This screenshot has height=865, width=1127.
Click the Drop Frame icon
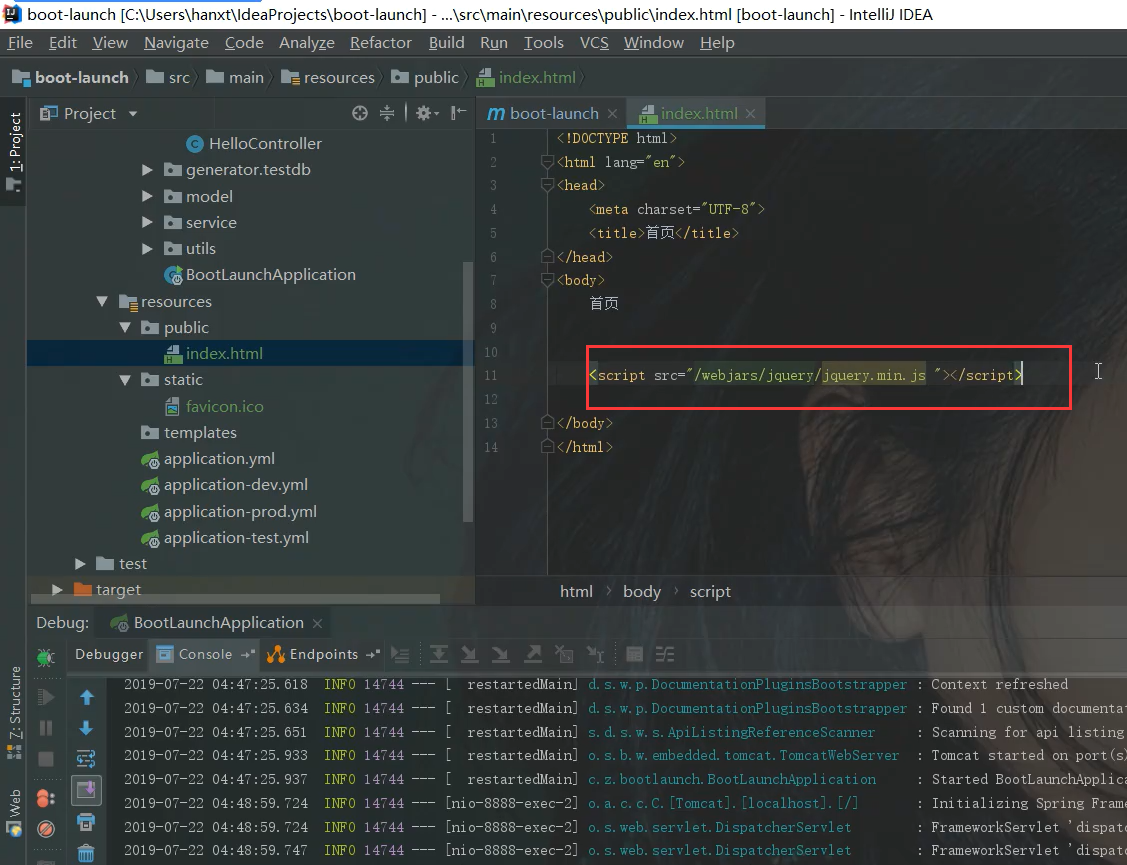tap(564, 654)
